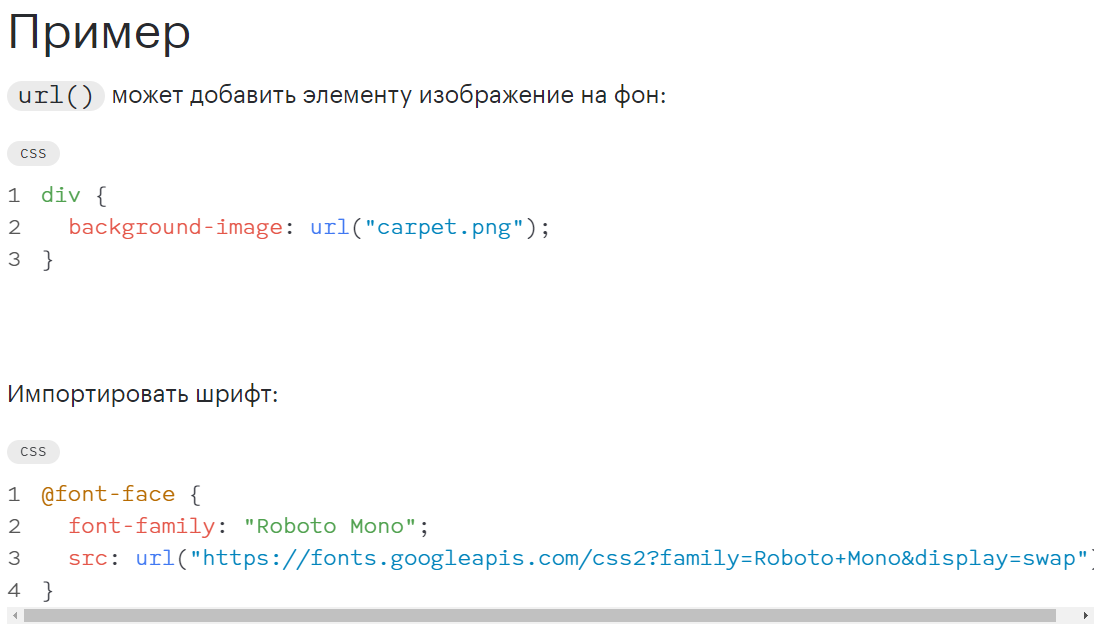Click the url function in background-image line
Screen dimensions: 1104x638
coord(330,227)
